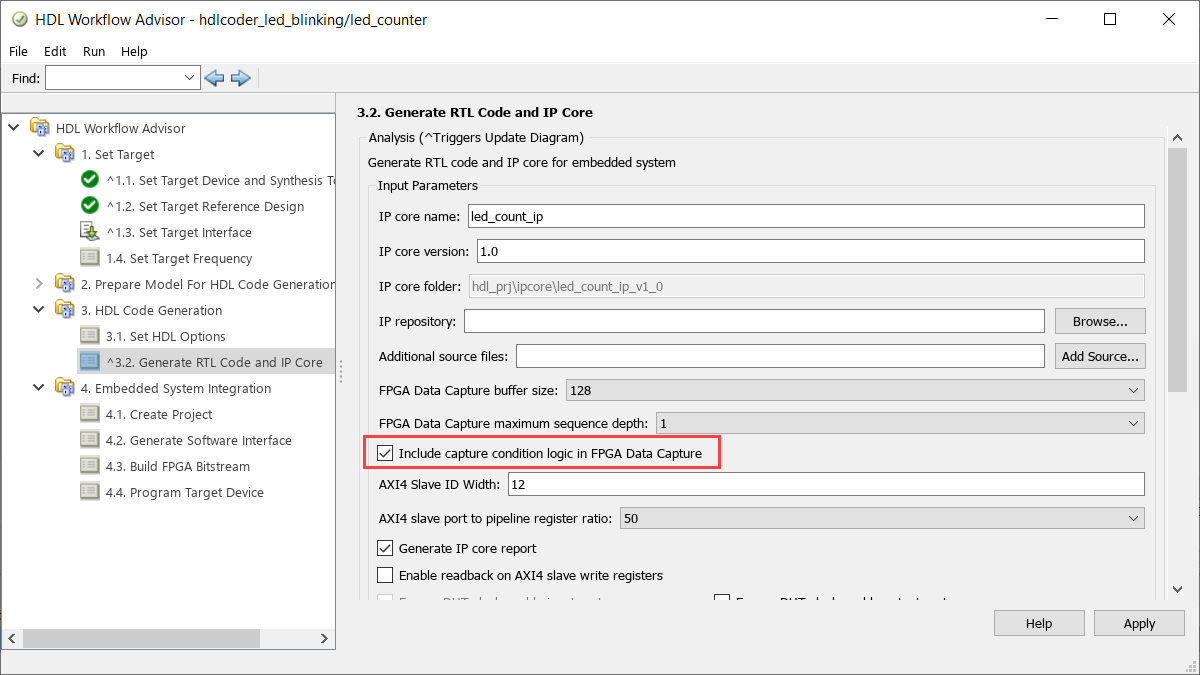
Task: Click the Browse button for IP repository
Action: (x=1100, y=321)
